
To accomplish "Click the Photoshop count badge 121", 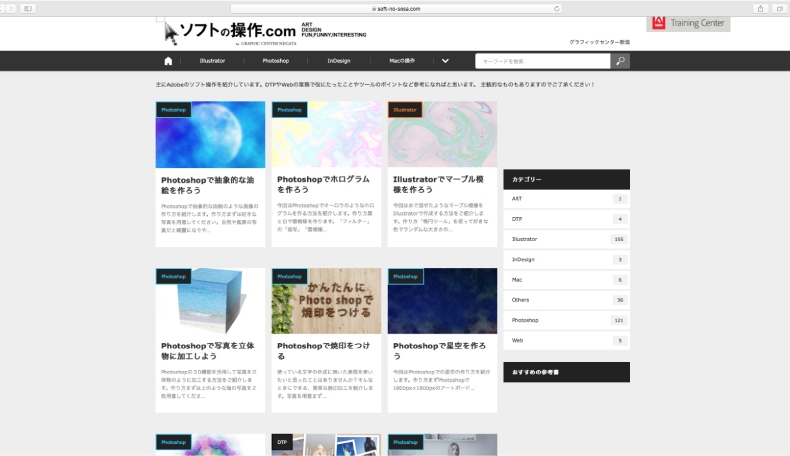I will click(x=619, y=320).
